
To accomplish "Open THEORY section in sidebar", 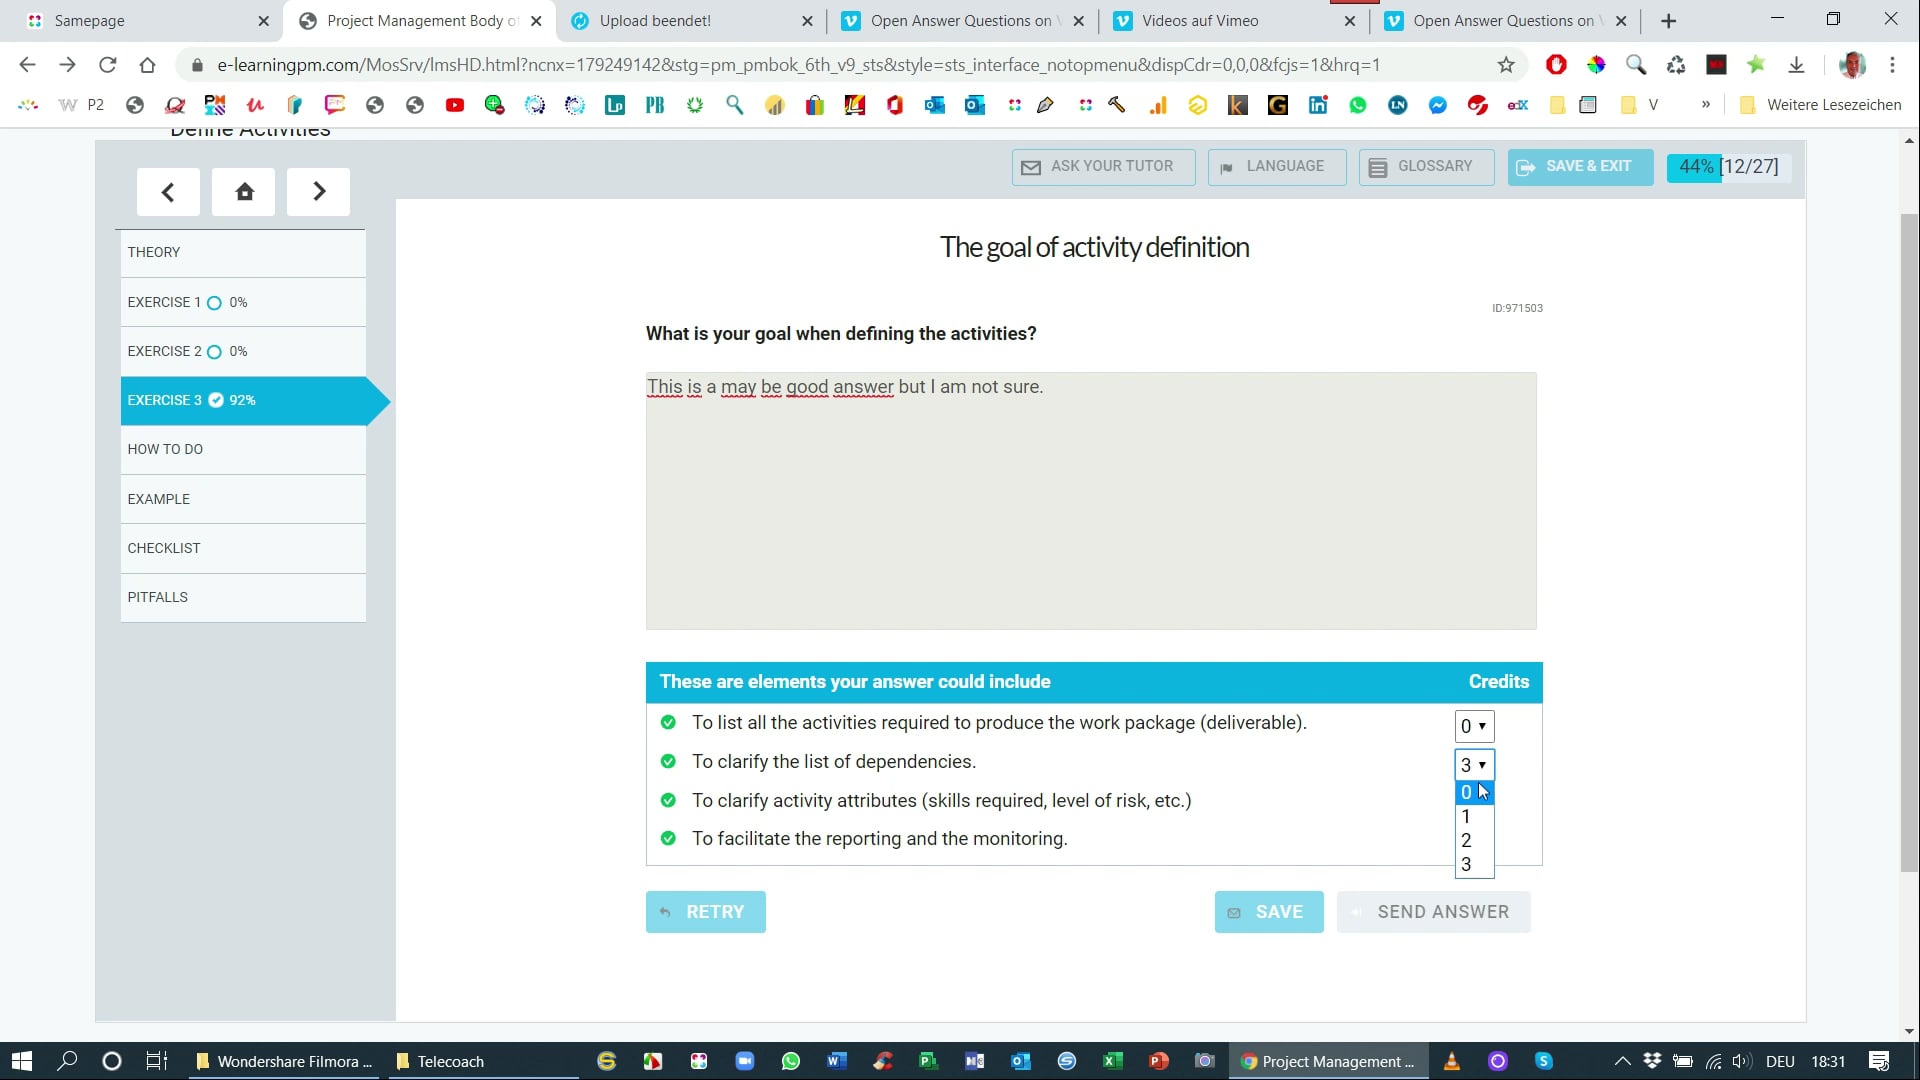I will 243,253.
